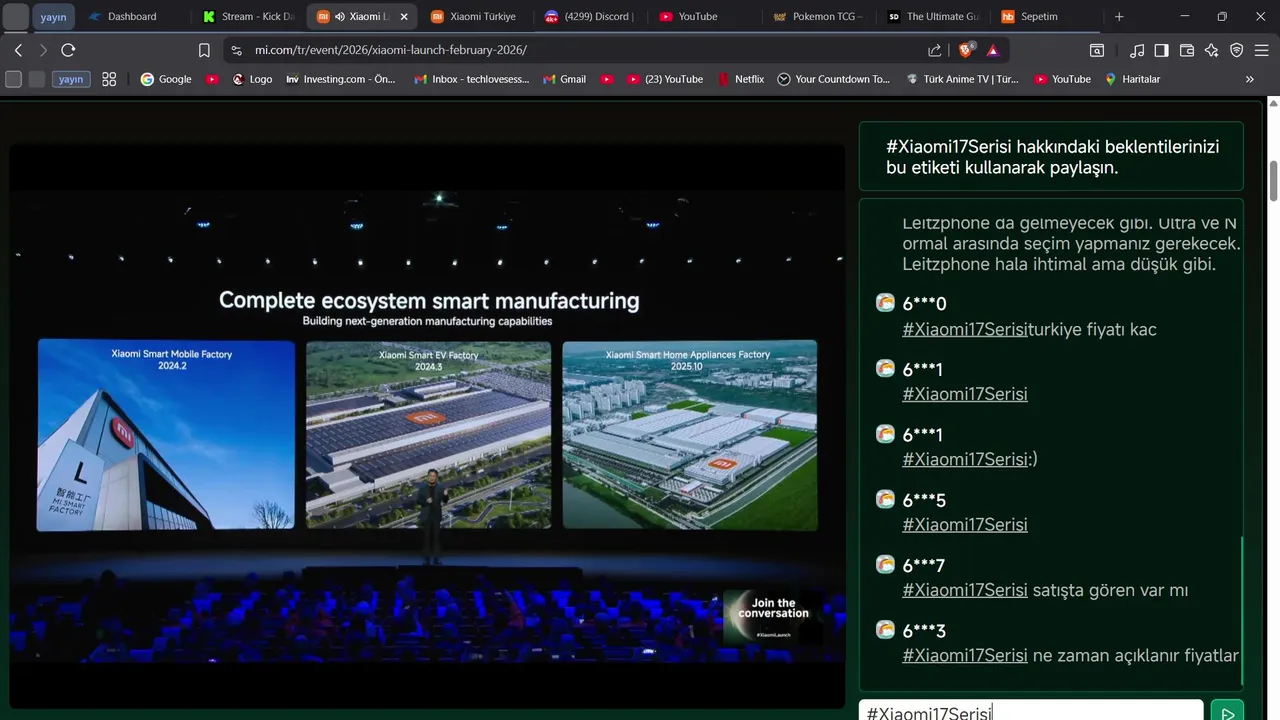The image size is (1280, 720).
Task: Switch to the Dashboard tab
Action: coord(132,16)
